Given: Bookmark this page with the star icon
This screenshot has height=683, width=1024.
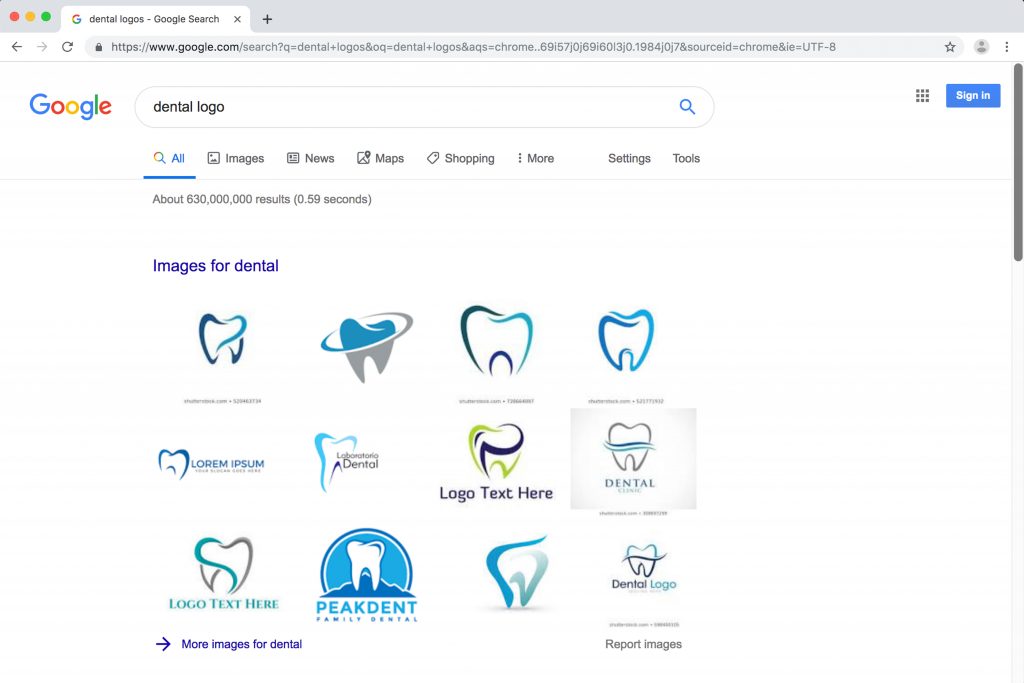Looking at the screenshot, I should click(950, 47).
